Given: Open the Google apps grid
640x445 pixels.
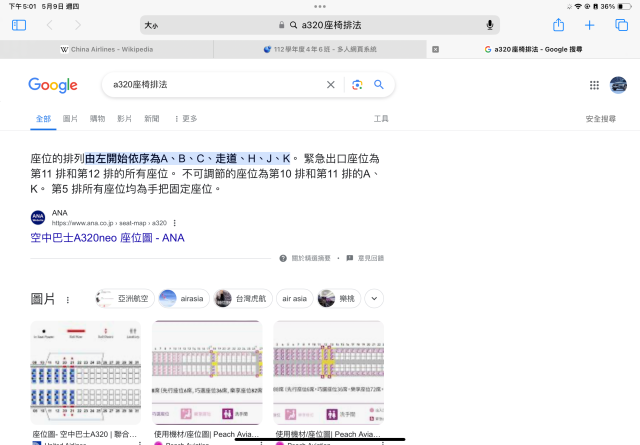Looking at the screenshot, I should click(594, 85).
